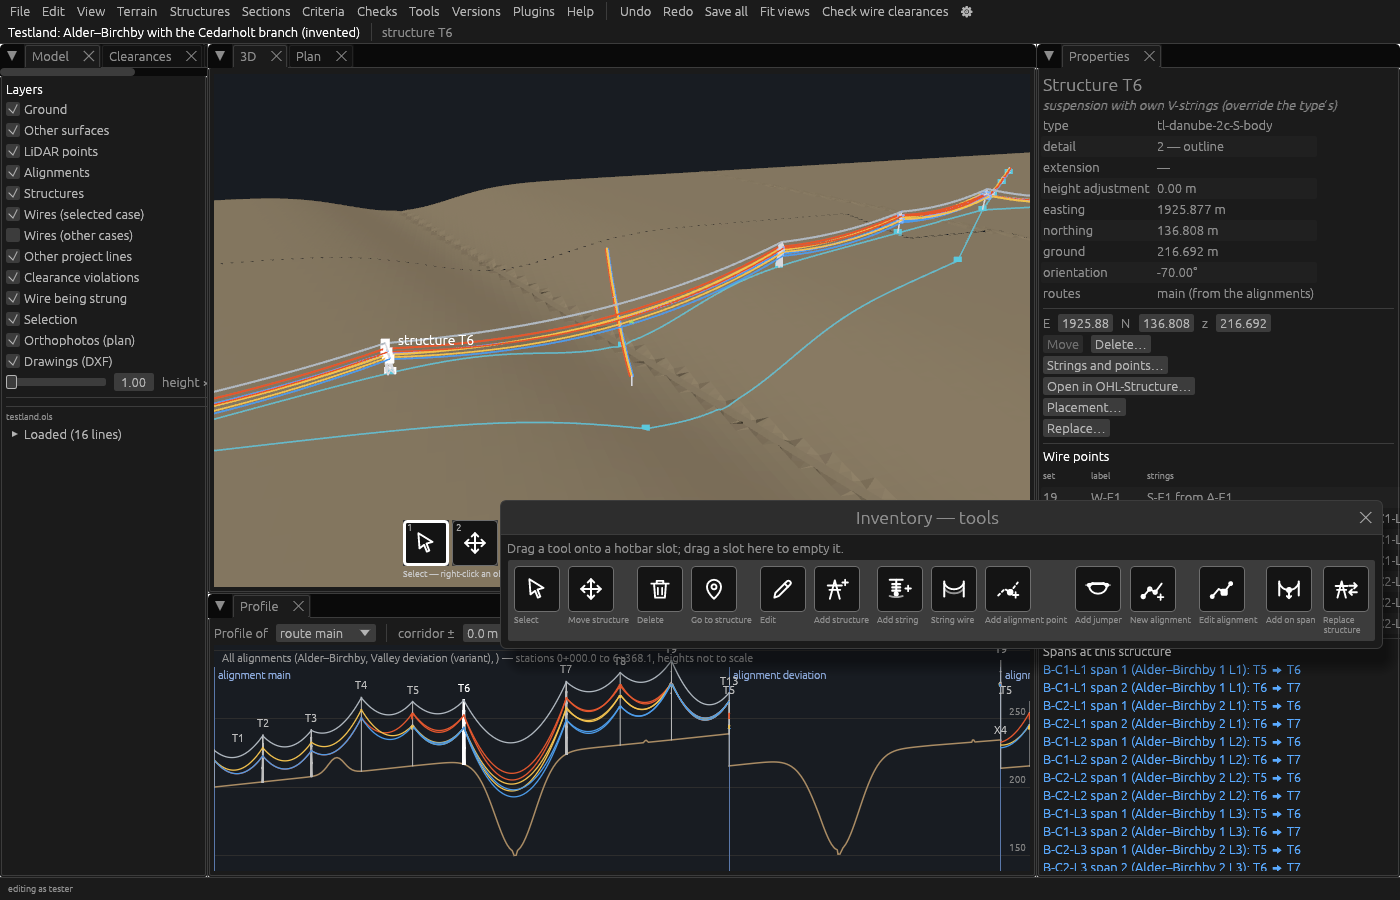Click the Delete trash tool icon
Viewport: 1400px width, 900px height.
[x=660, y=589]
